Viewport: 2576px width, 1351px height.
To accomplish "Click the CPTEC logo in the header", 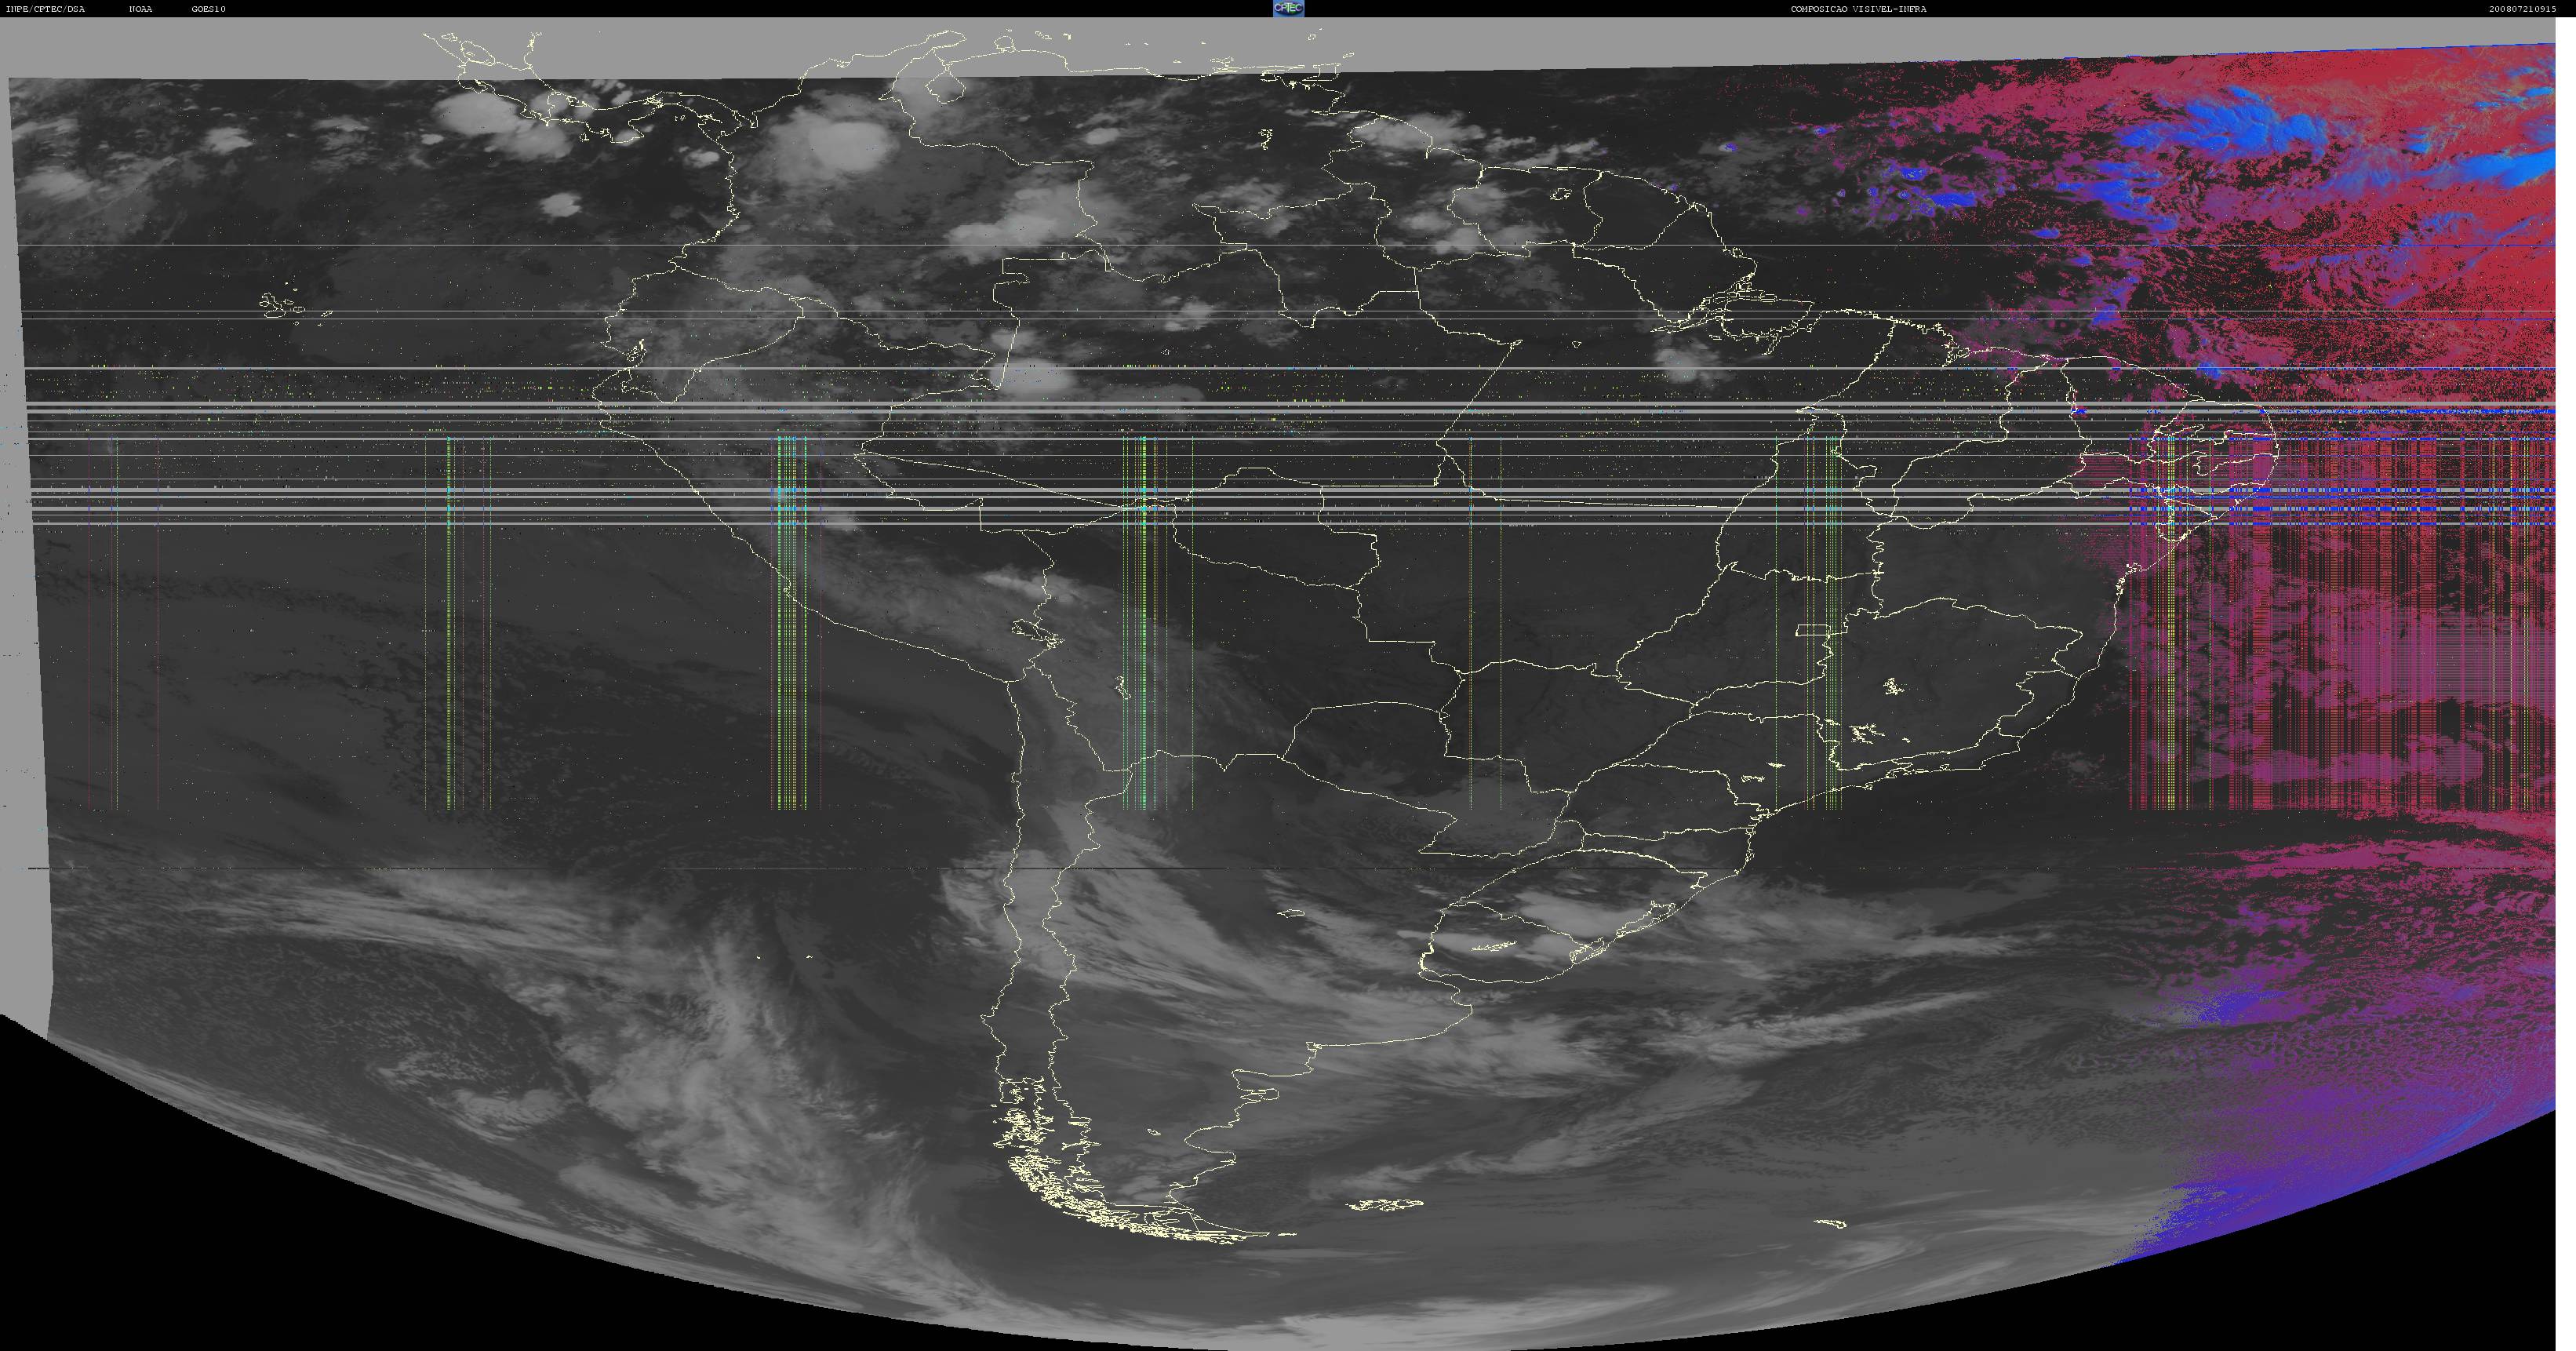I will tap(1288, 8).
